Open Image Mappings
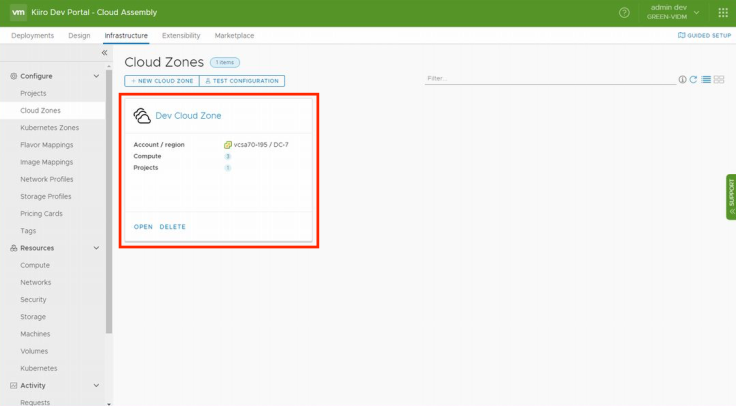This screenshot has width=736, height=406. 46,162
